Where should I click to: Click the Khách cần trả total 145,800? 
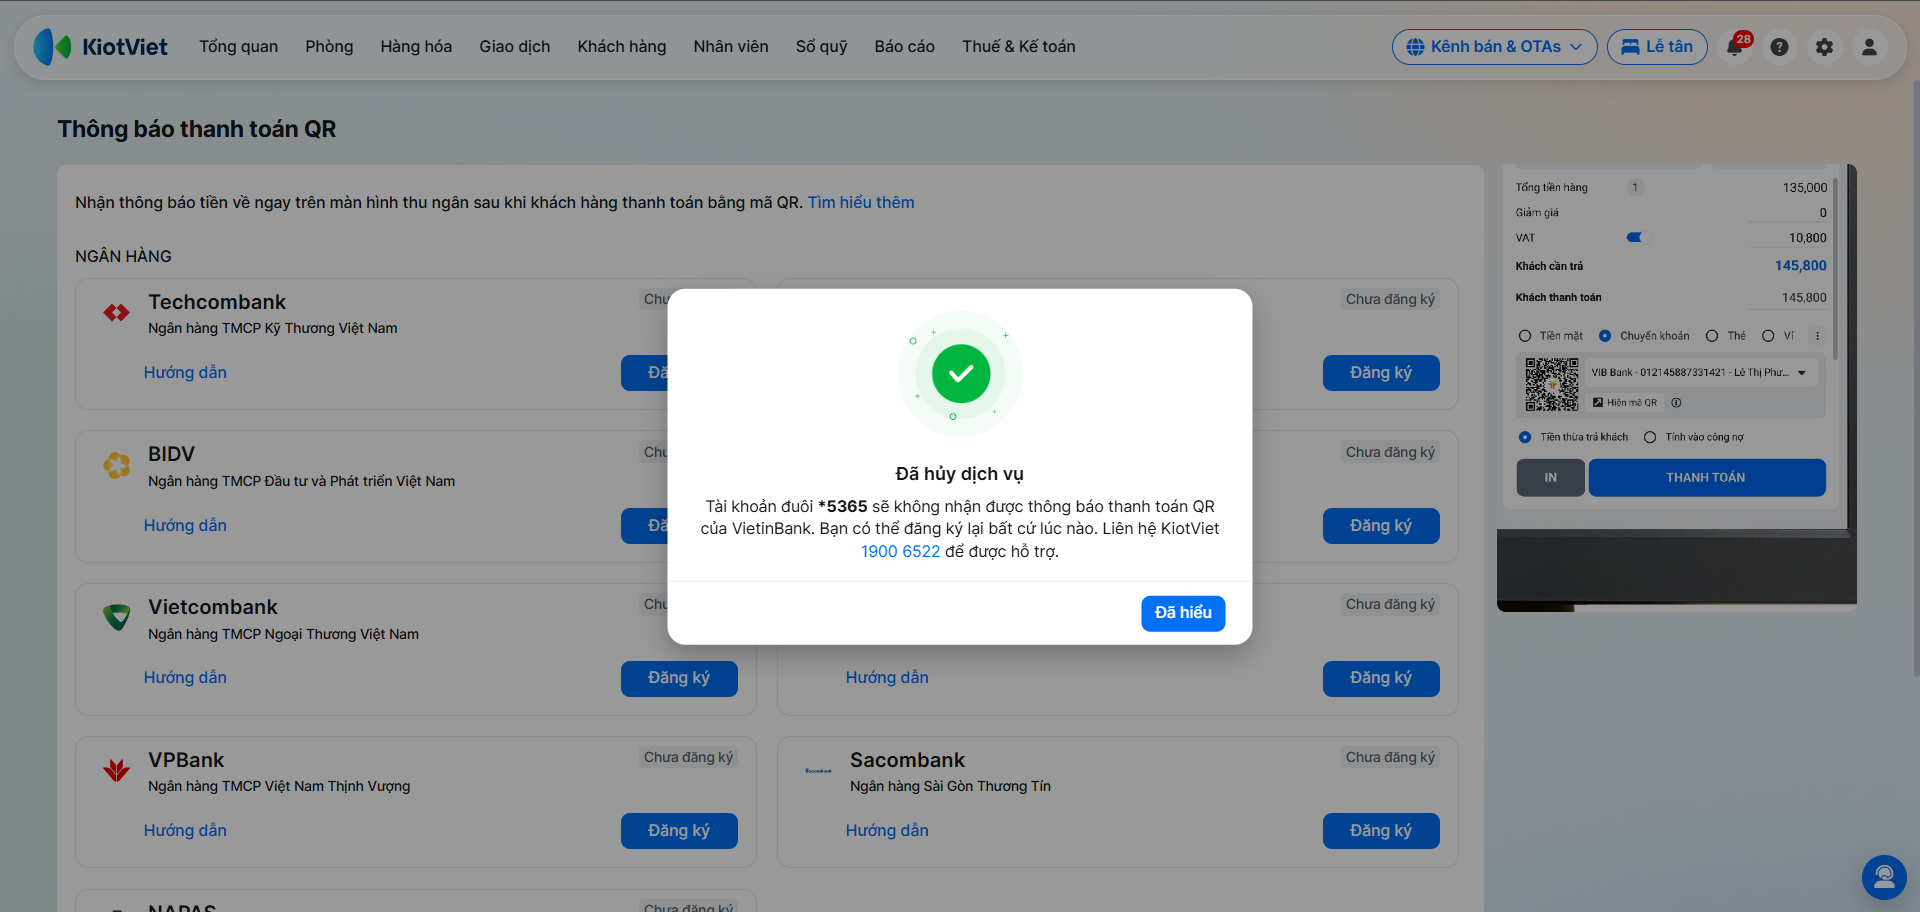pos(1800,266)
